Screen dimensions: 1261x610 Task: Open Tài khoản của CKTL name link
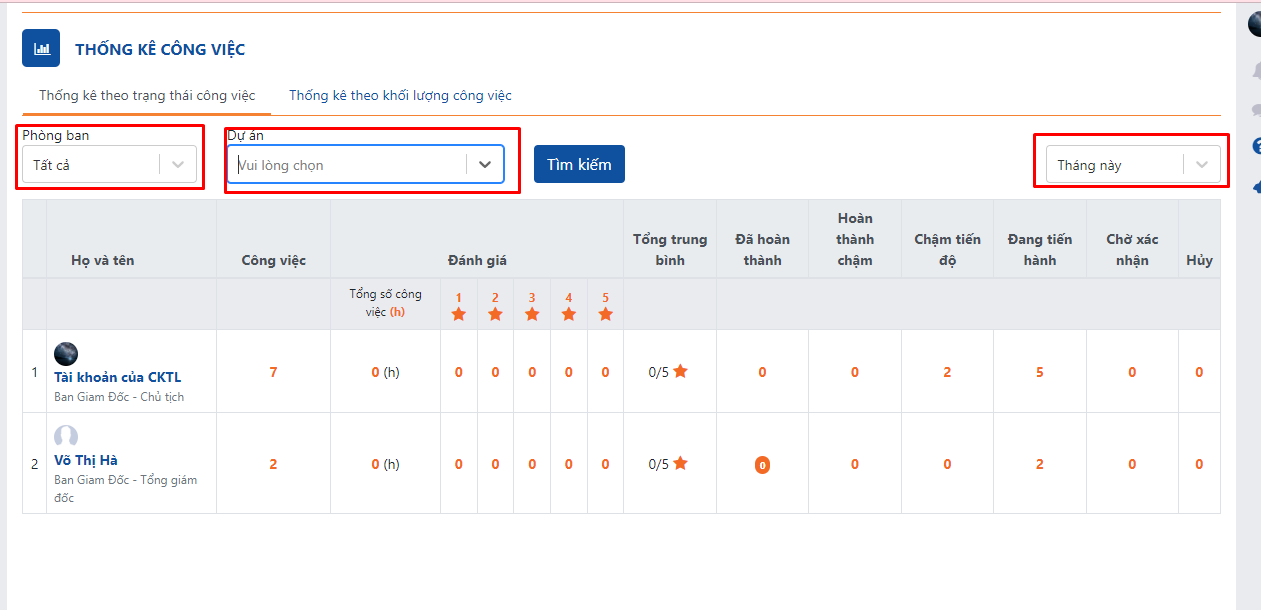click(x=117, y=377)
